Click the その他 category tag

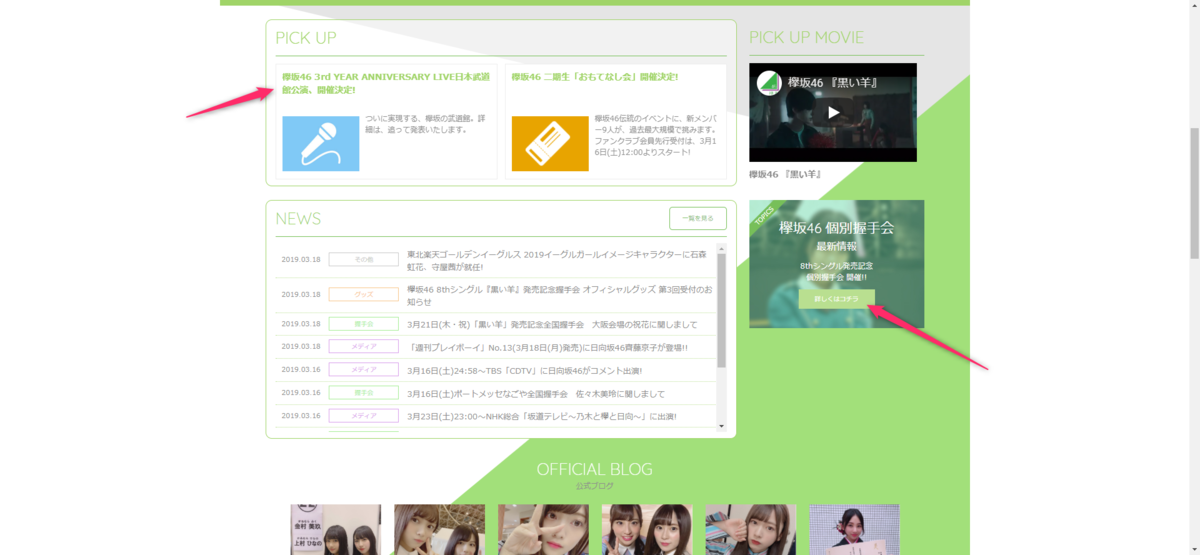coord(363,259)
